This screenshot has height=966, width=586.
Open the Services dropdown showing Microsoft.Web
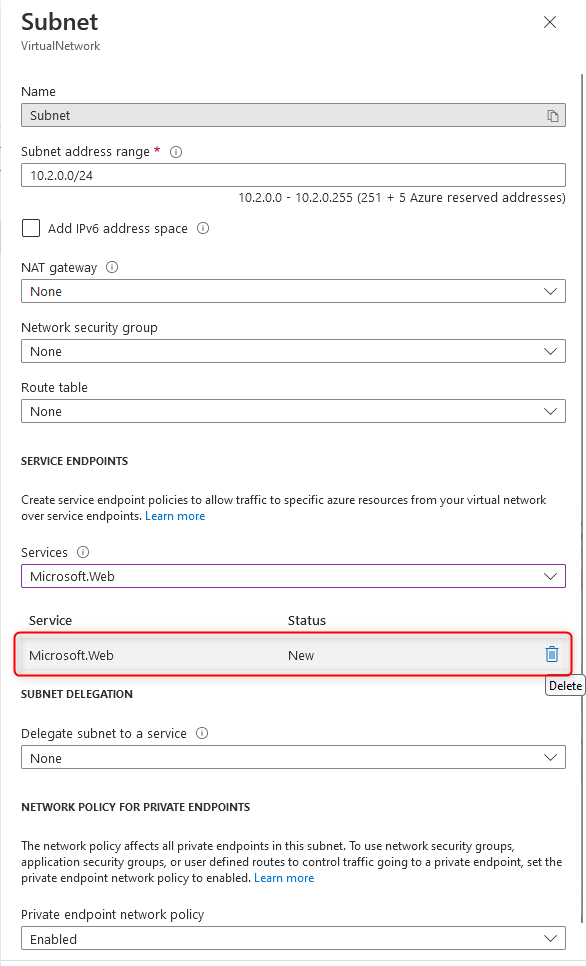293,577
